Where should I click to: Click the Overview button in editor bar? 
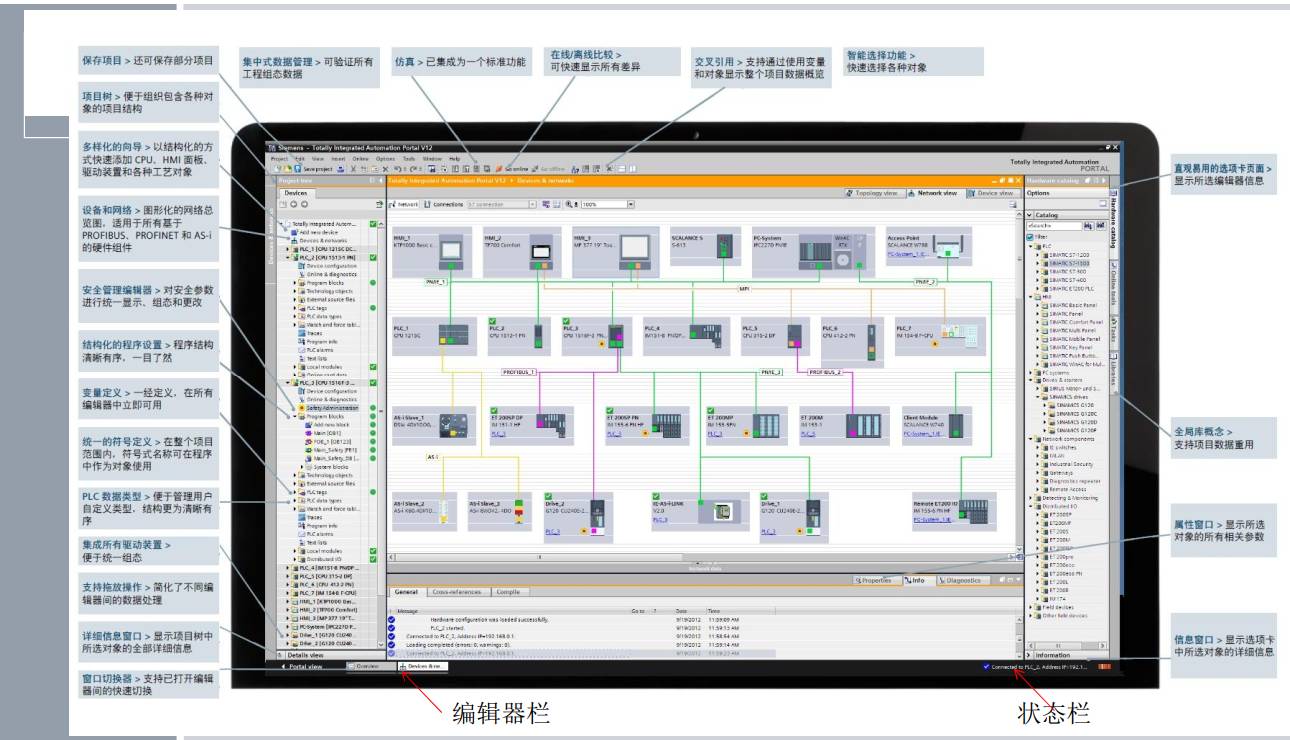pyautogui.click(x=372, y=666)
